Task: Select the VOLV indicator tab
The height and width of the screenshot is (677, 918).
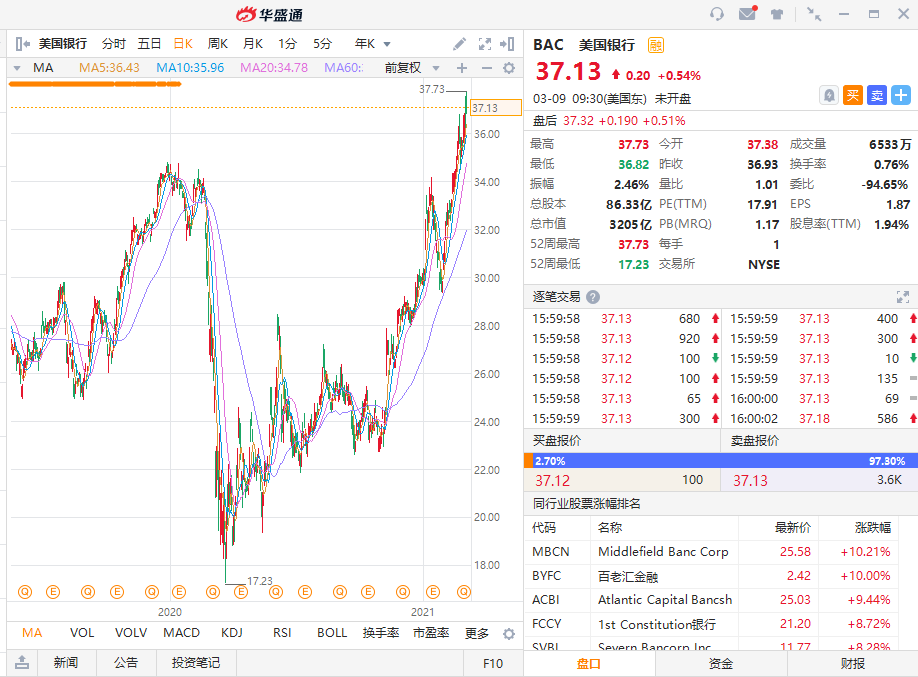Action: click(131, 633)
